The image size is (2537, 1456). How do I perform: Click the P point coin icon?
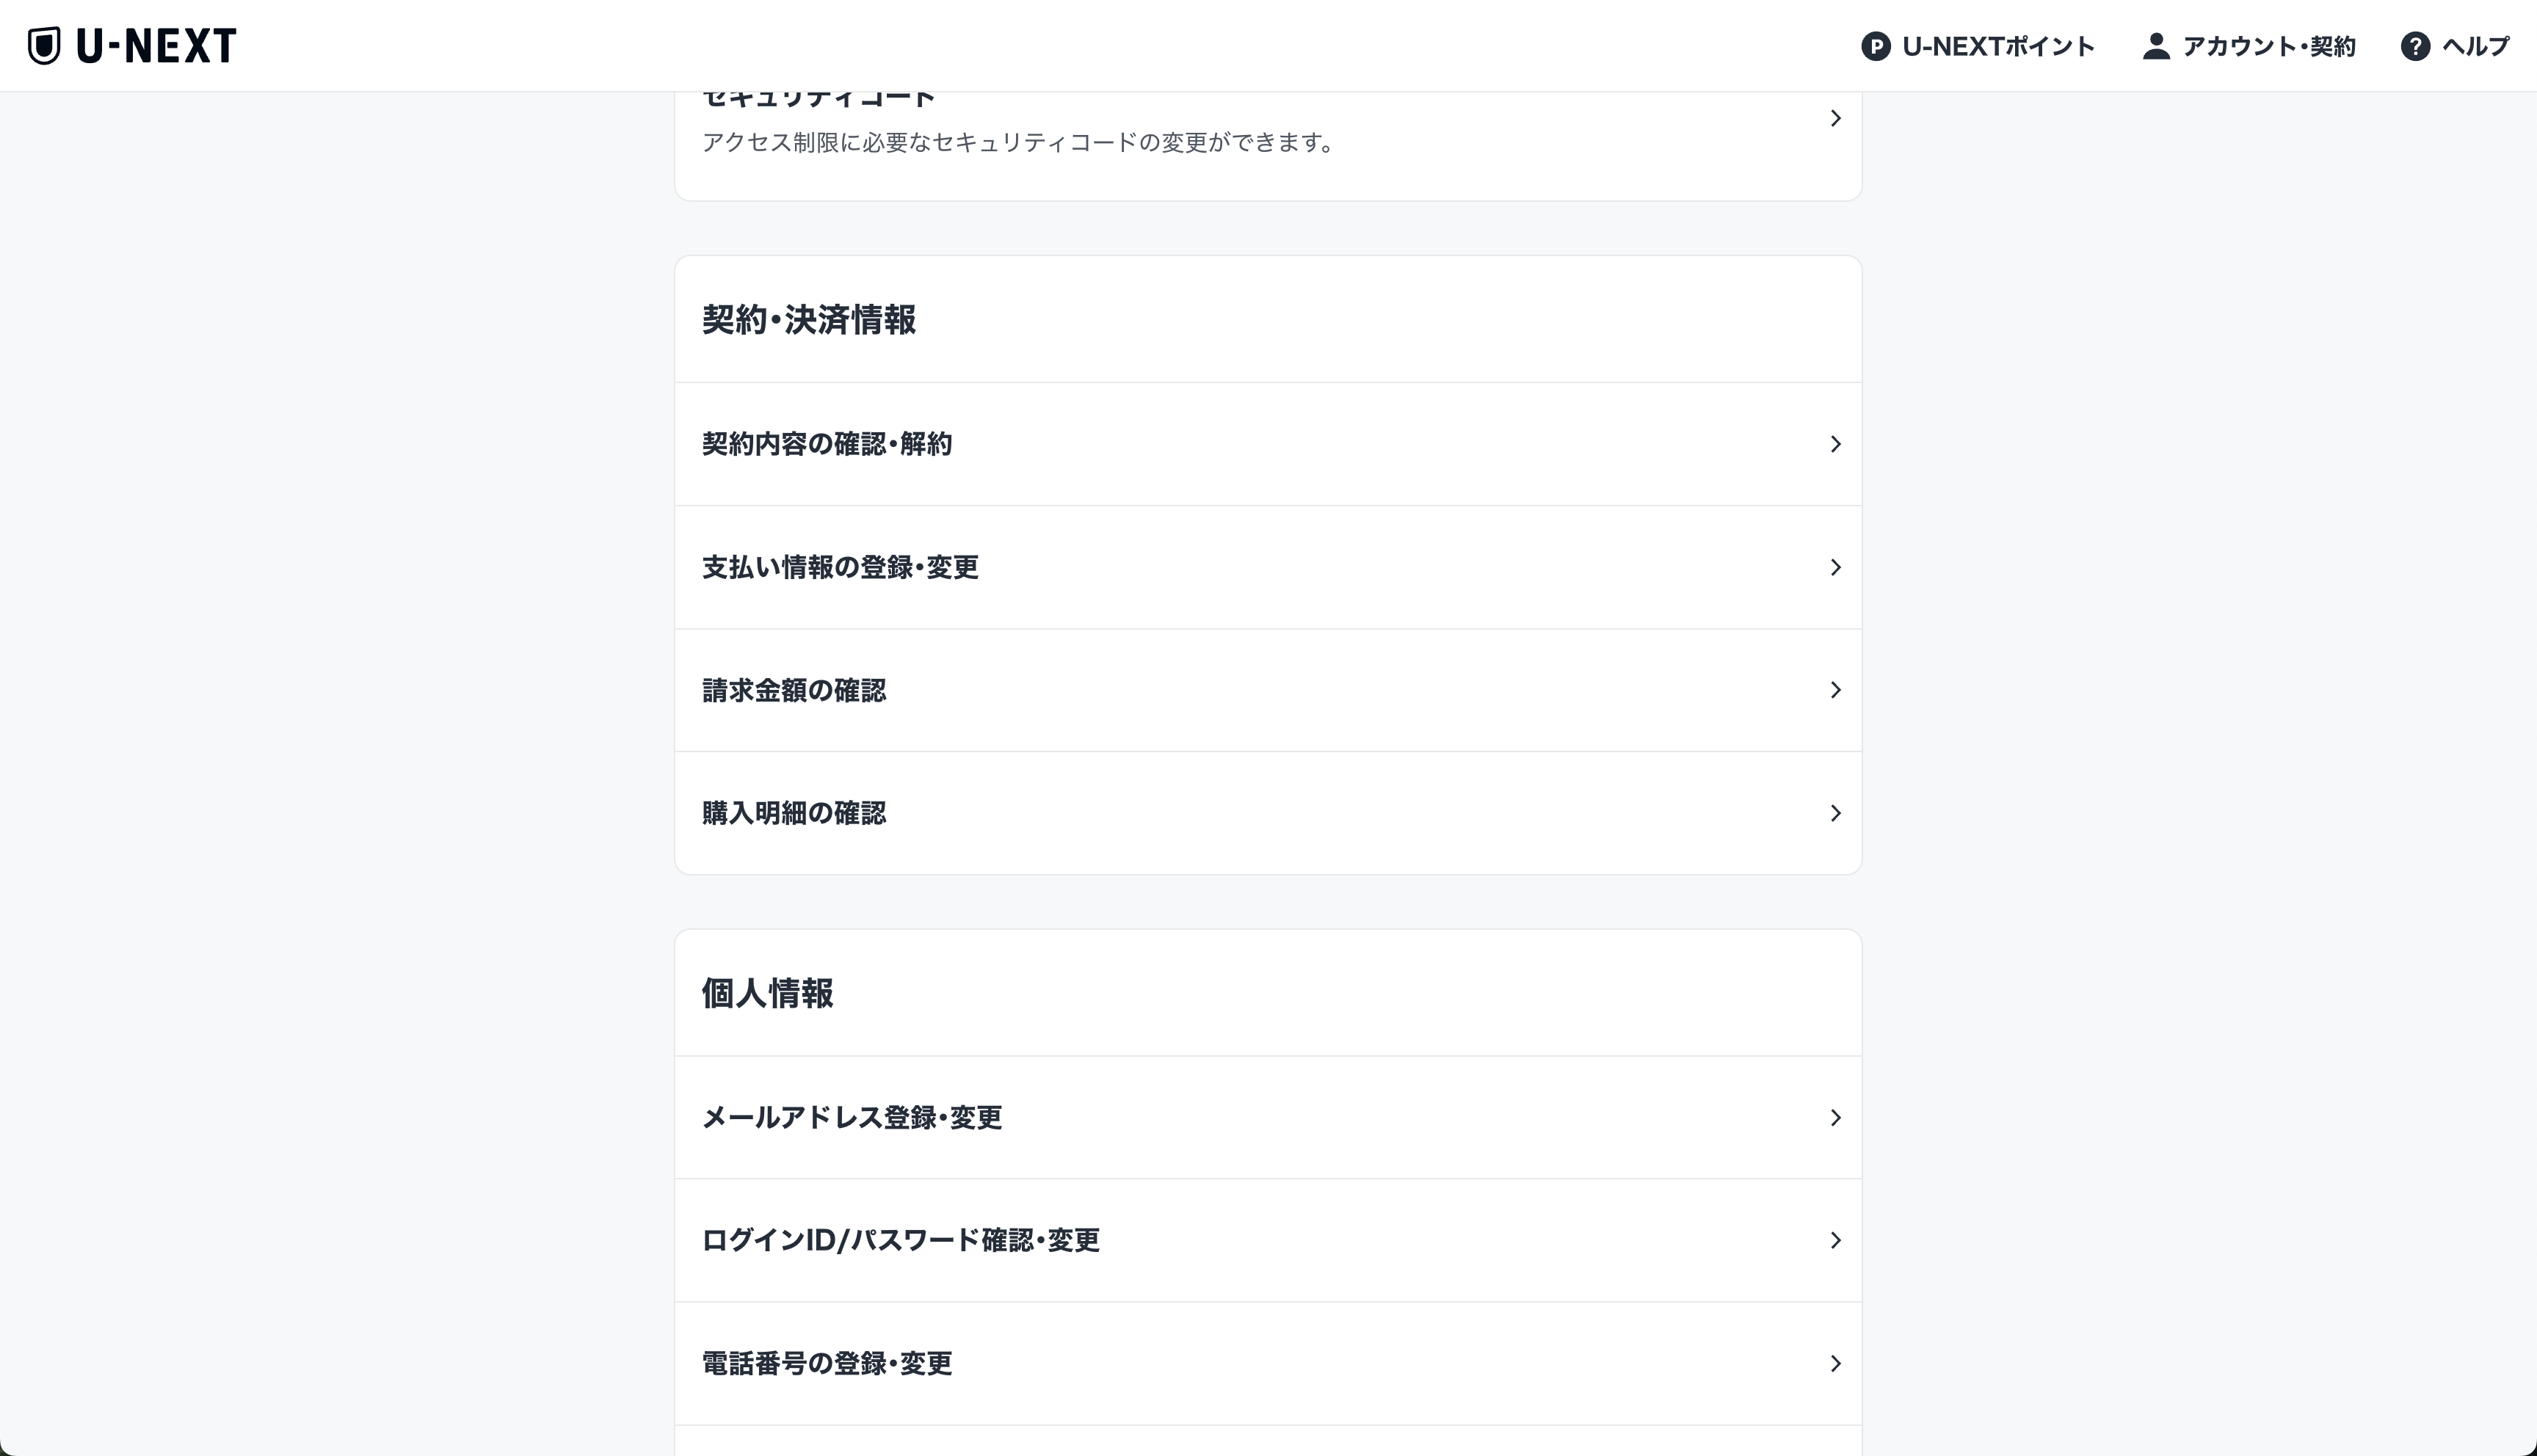[x=1875, y=46]
